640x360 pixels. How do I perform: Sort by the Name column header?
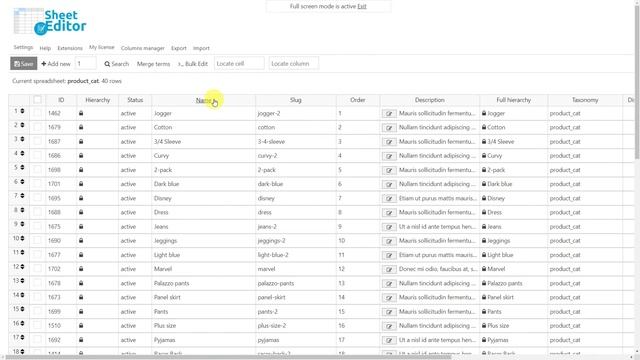tap(203, 100)
